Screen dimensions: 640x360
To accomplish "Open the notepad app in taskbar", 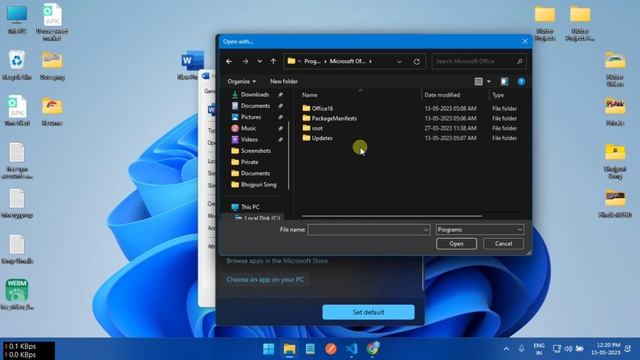I will (x=310, y=349).
